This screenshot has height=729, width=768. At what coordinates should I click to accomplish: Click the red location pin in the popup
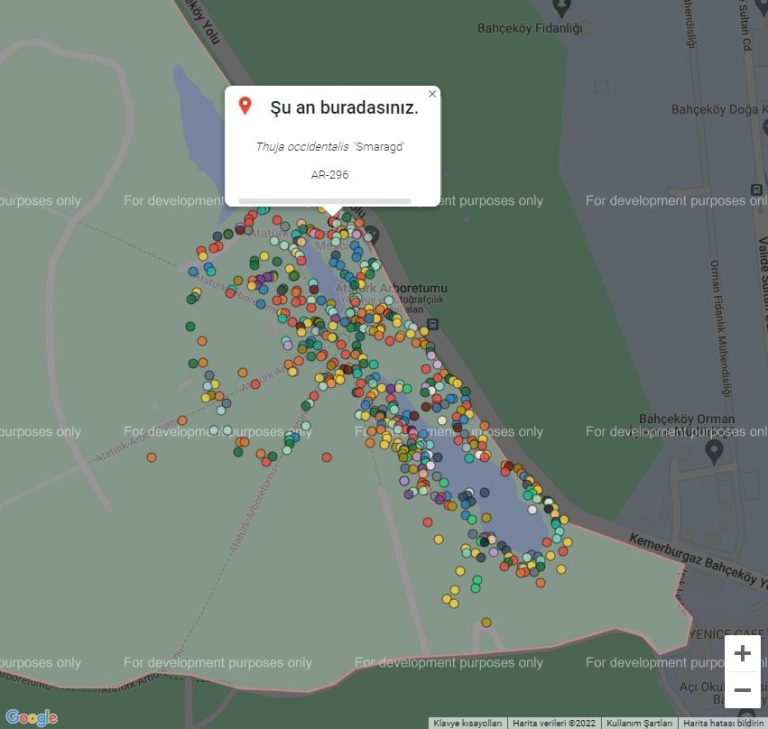[x=245, y=106]
